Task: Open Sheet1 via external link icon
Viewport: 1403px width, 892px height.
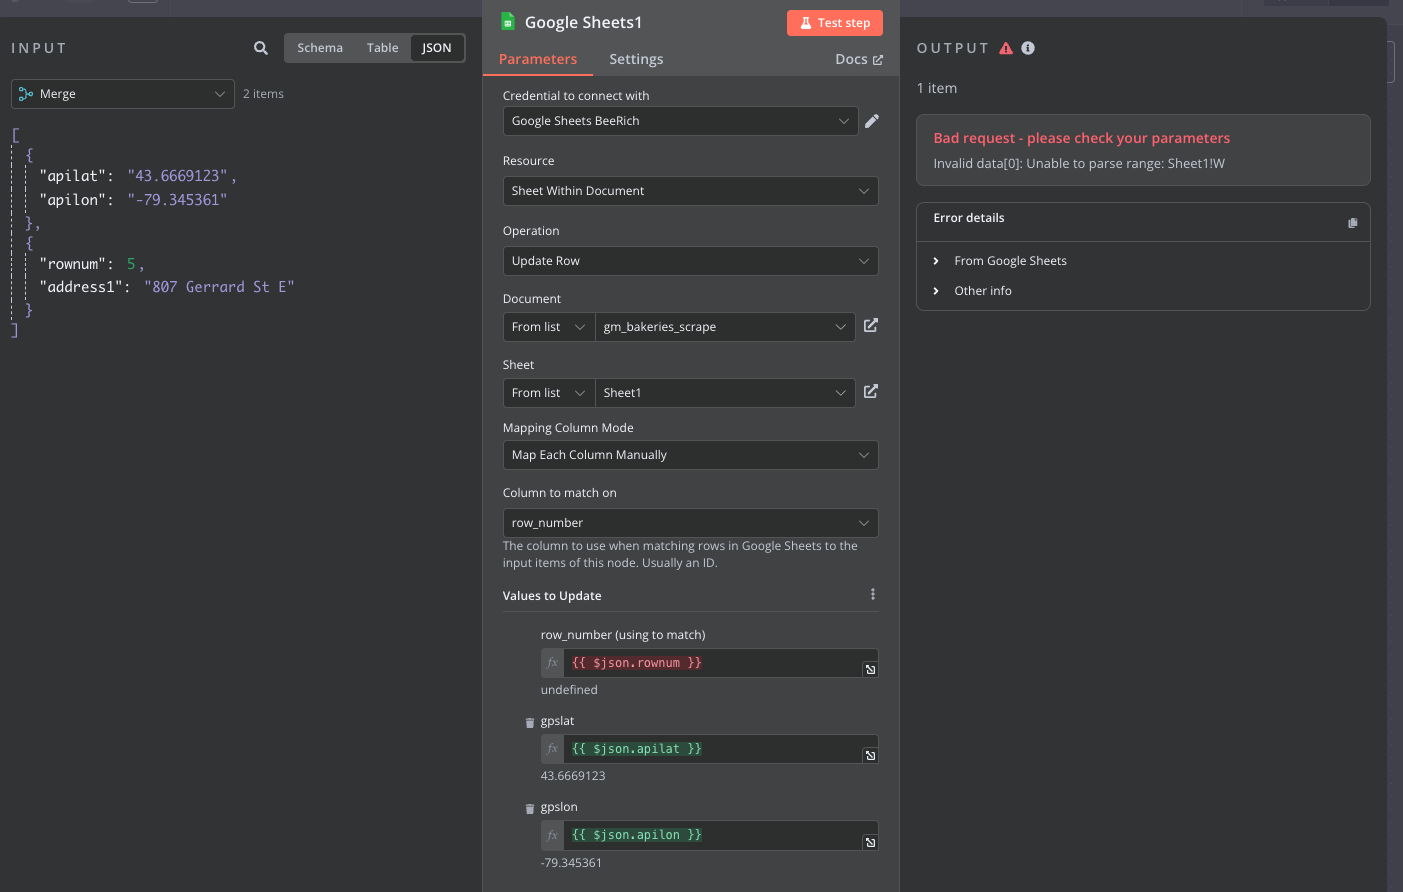Action: tap(871, 392)
